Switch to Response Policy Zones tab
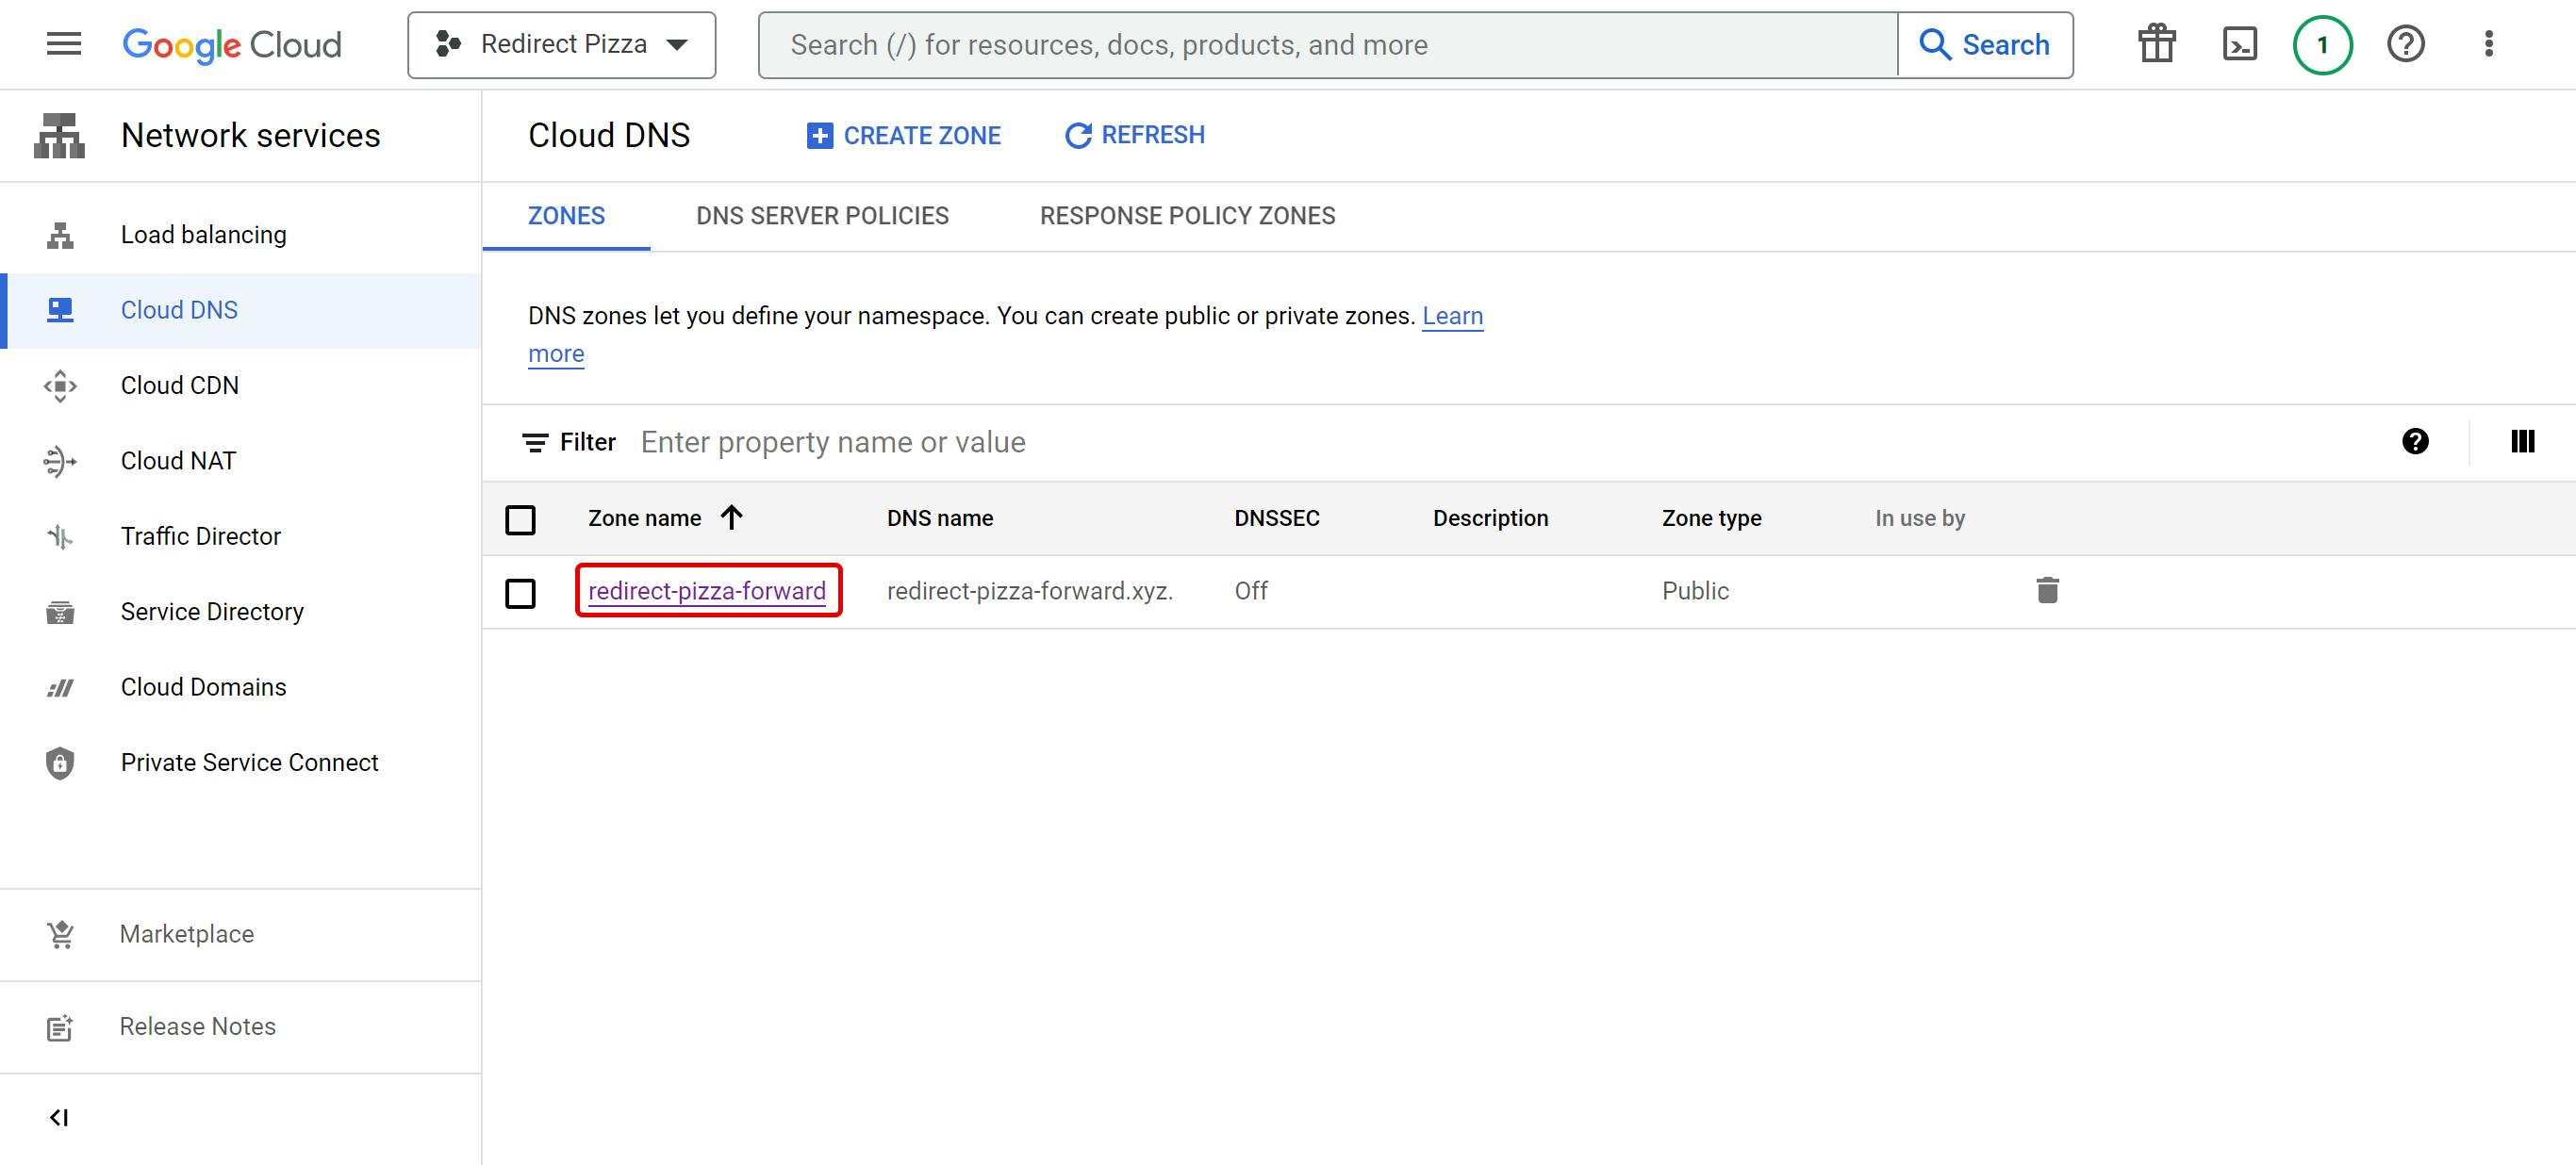The width and height of the screenshot is (2576, 1165). pos(1186,216)
